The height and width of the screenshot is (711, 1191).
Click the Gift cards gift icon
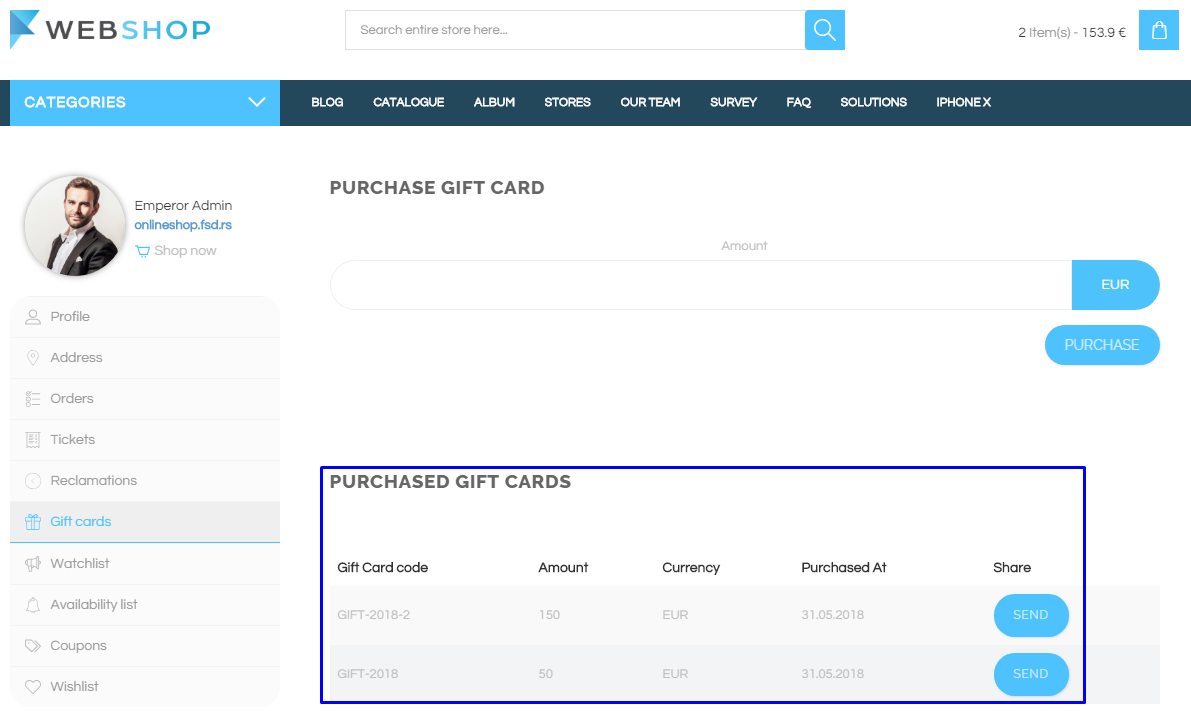[x=33, y=522]
